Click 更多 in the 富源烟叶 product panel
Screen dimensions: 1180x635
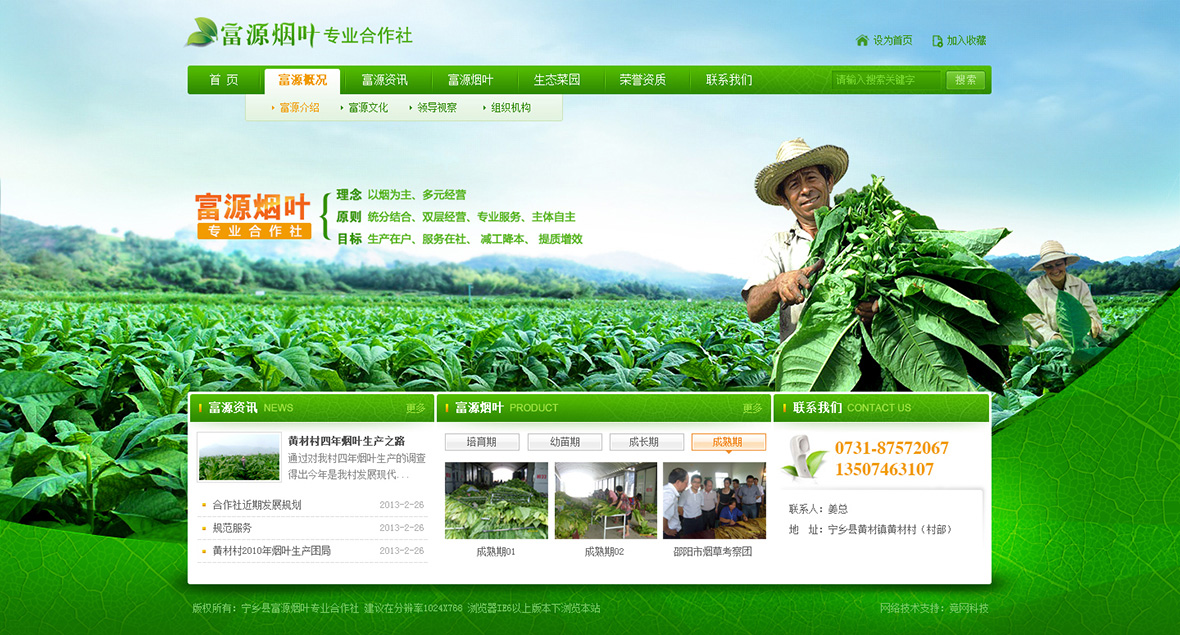point(753,408)
